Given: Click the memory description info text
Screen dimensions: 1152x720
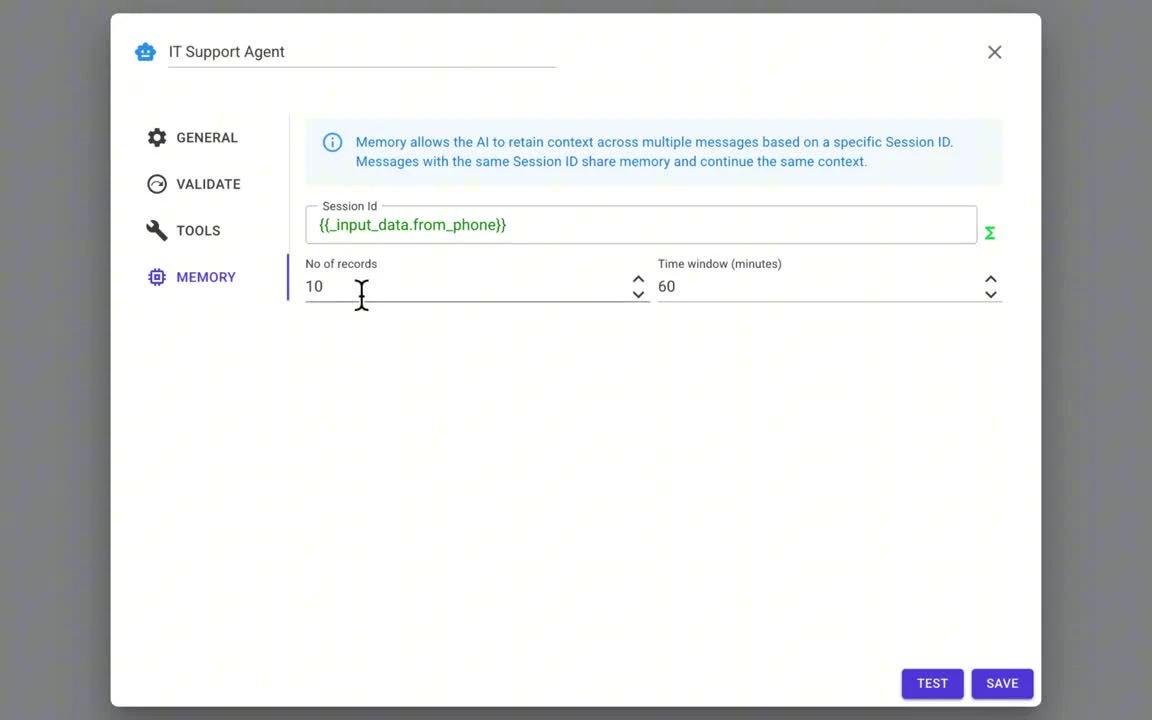Looking at the screenshot, I should 654,152.
